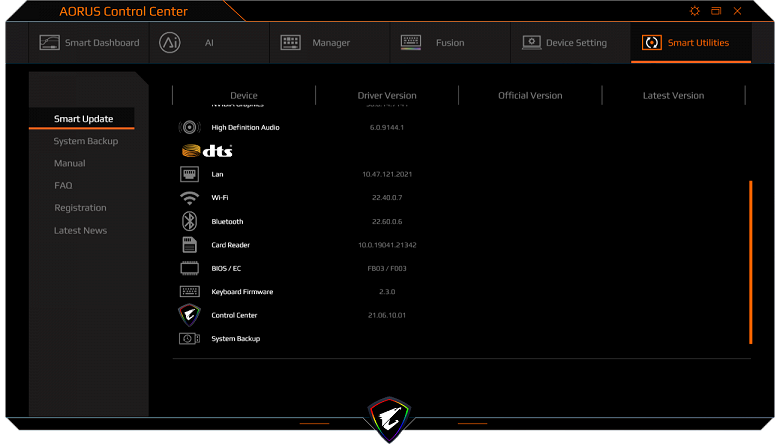
Task: Open settings via the gear icon
Action: click(695, 11)
